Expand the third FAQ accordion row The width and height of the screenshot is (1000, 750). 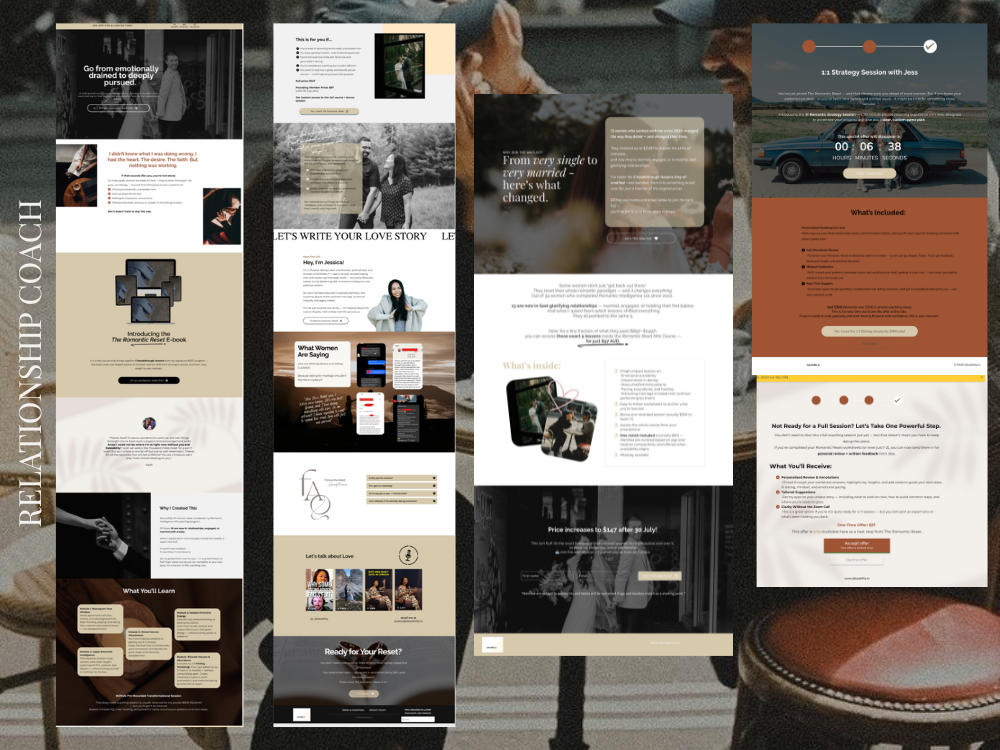click(x=402, y=493)
